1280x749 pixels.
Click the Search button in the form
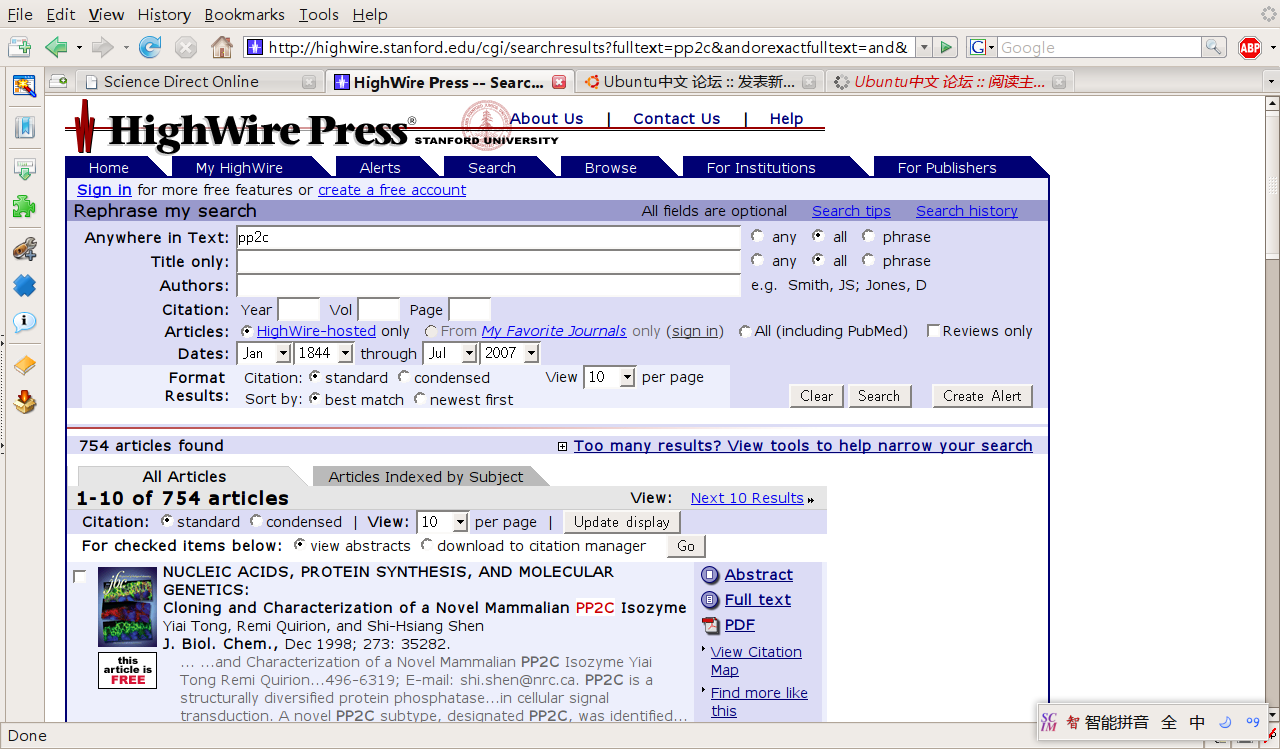point(879,396)
